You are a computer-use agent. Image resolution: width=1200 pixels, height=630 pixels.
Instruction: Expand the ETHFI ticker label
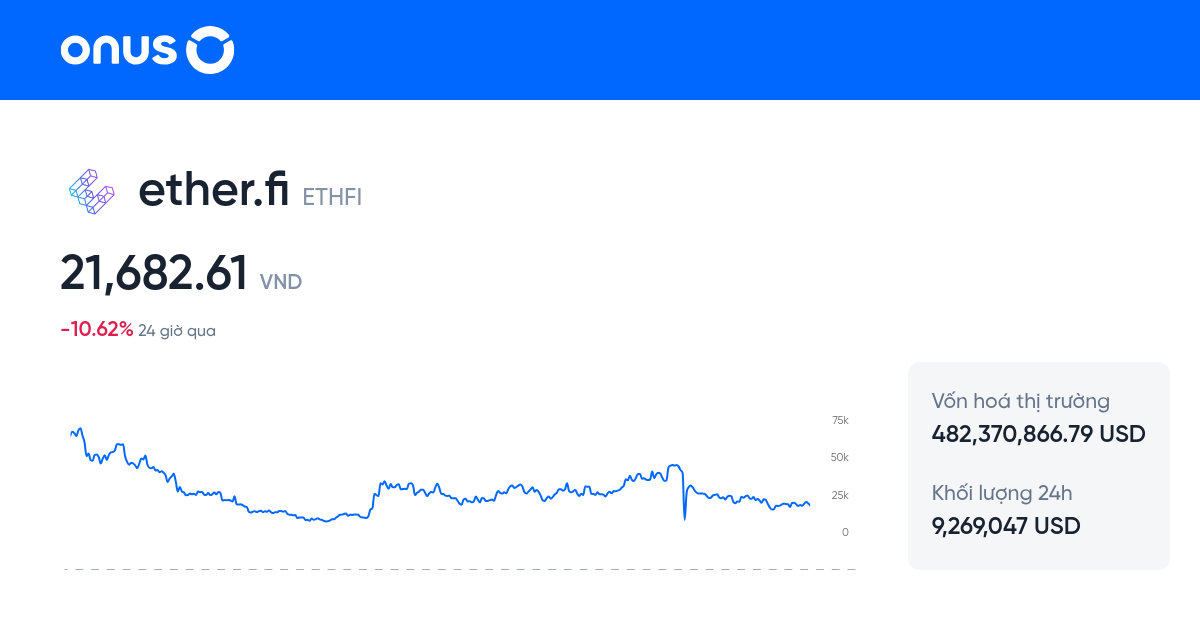(x=332, y=197)
